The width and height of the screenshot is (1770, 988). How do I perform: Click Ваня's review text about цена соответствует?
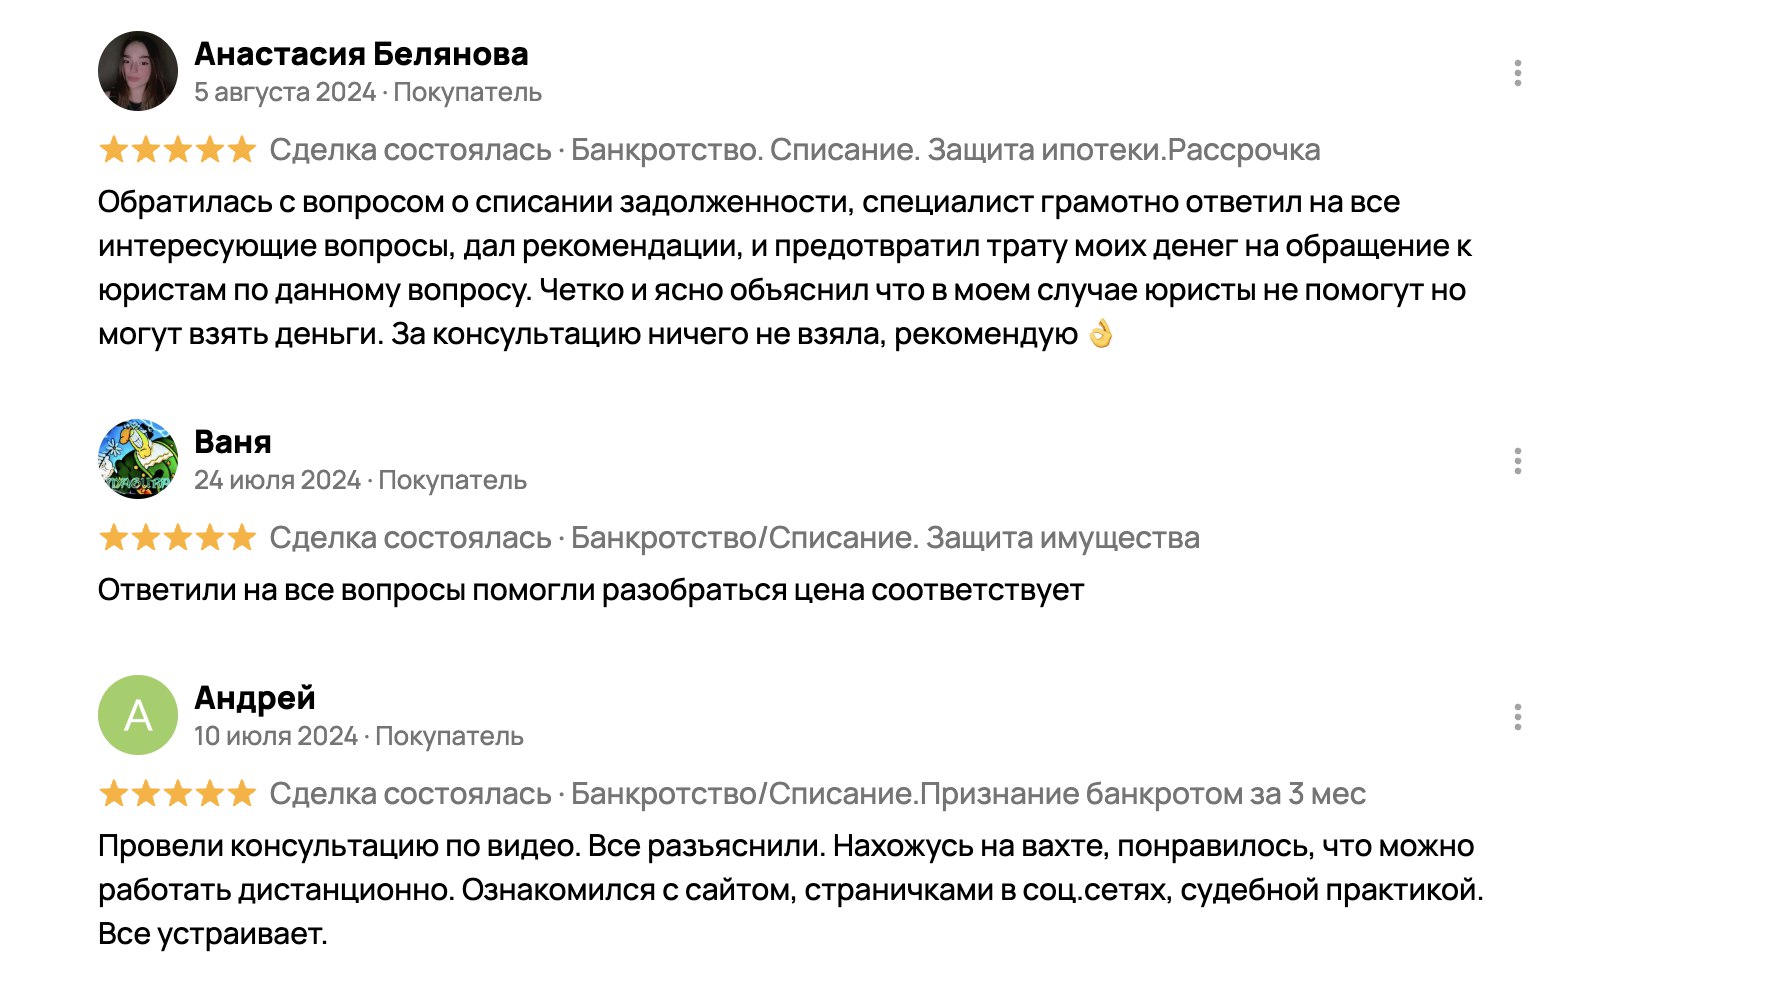pos(591,590)
